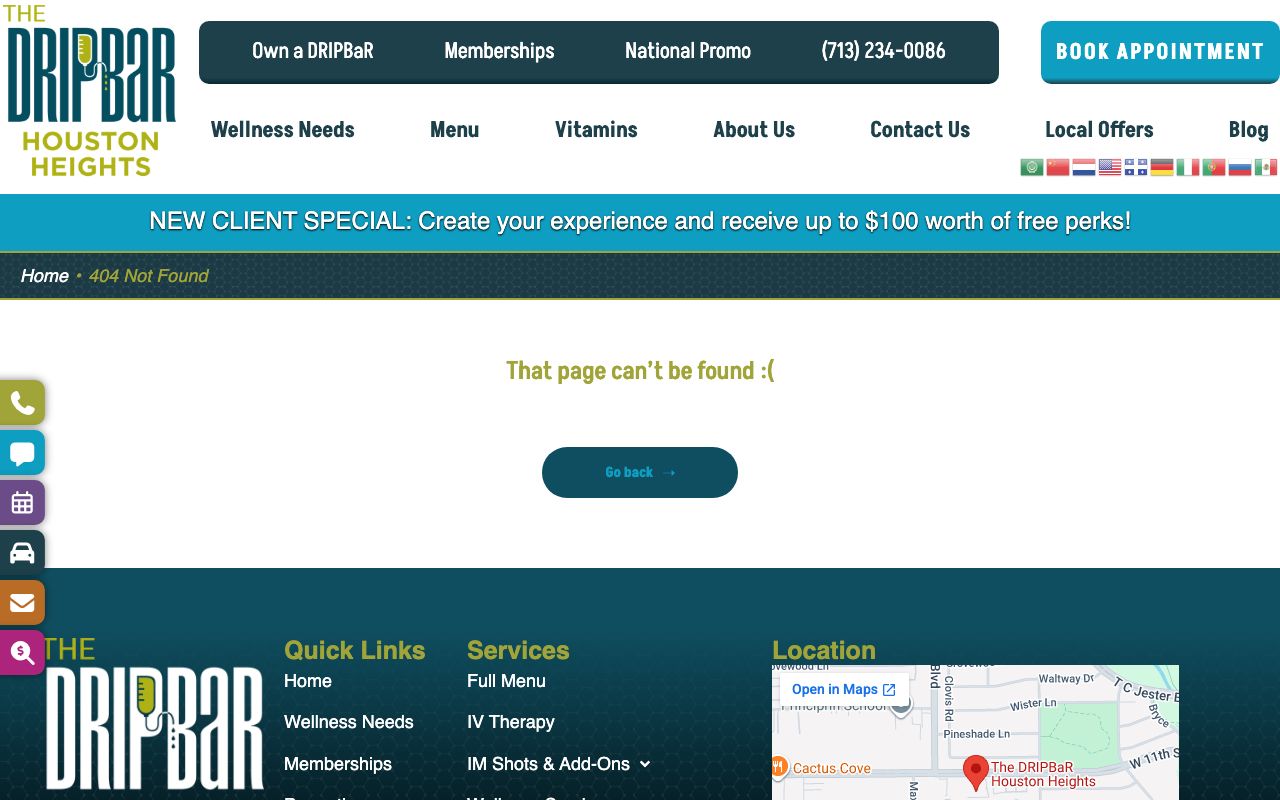Viewport: 1280px width, 800px height.
Task: Click the phone call sidebar icon
Action: coord(22,403)
